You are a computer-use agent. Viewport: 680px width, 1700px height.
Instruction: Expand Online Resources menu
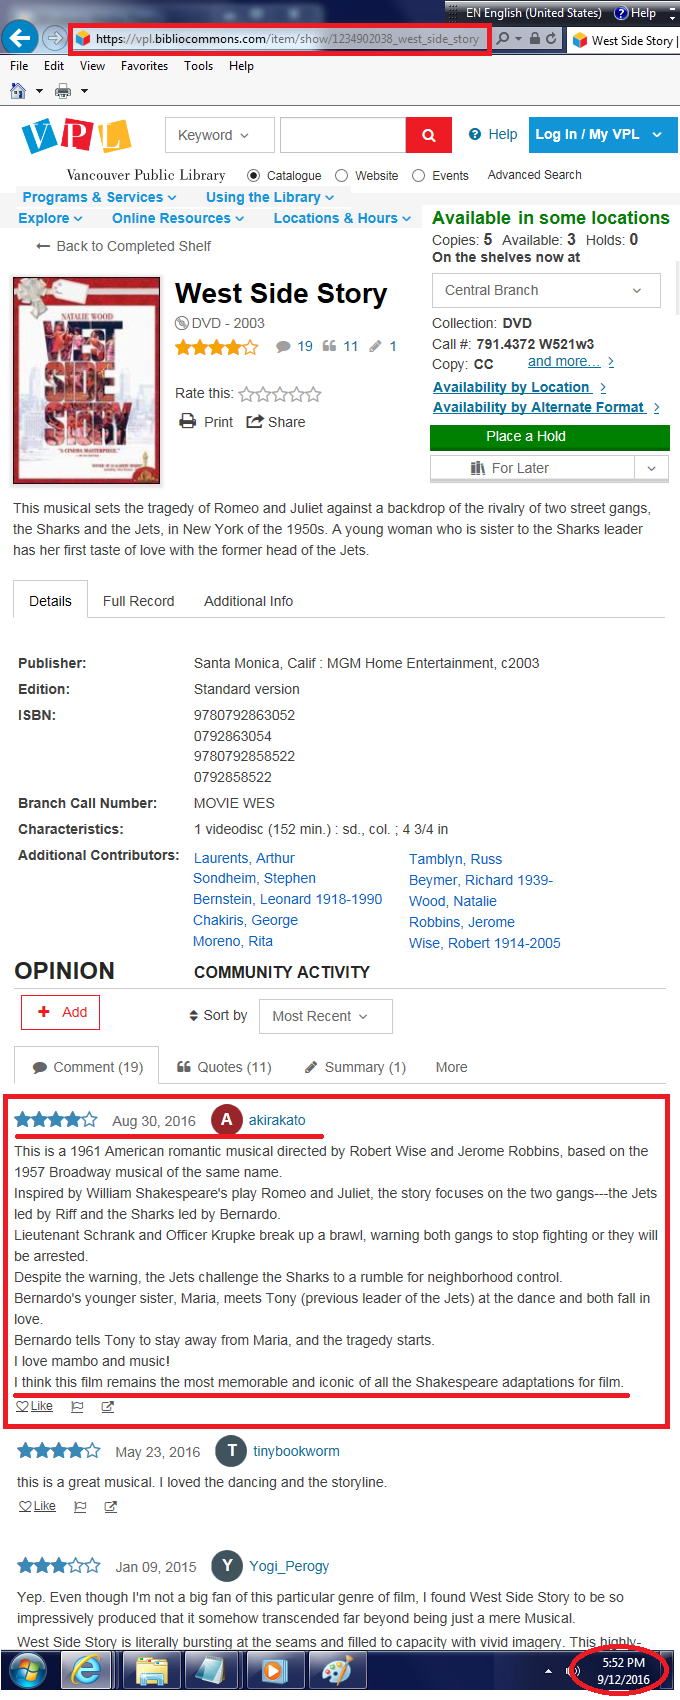[178, 218]
